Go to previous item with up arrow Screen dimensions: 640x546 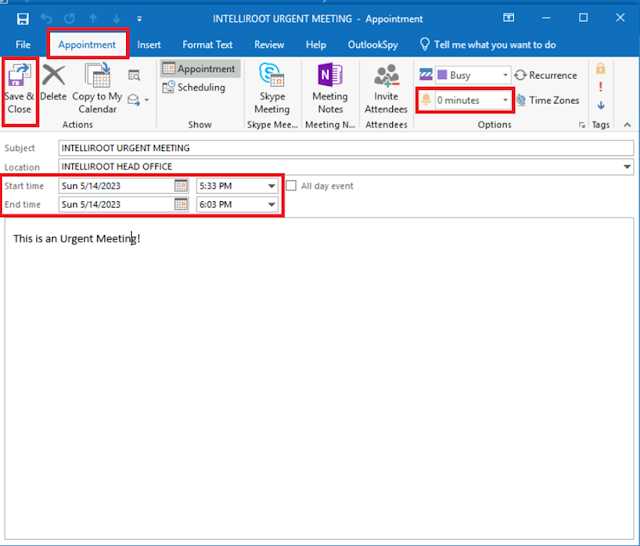point(93,19)
